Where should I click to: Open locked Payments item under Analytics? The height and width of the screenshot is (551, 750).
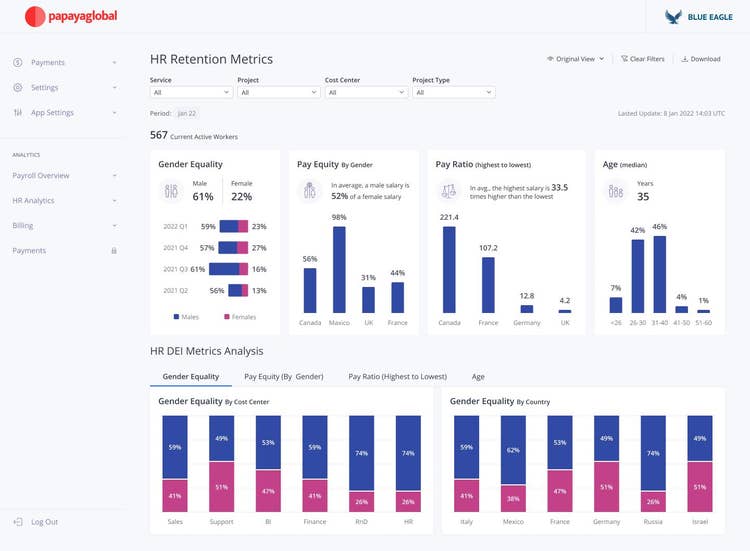coord(65,250)
